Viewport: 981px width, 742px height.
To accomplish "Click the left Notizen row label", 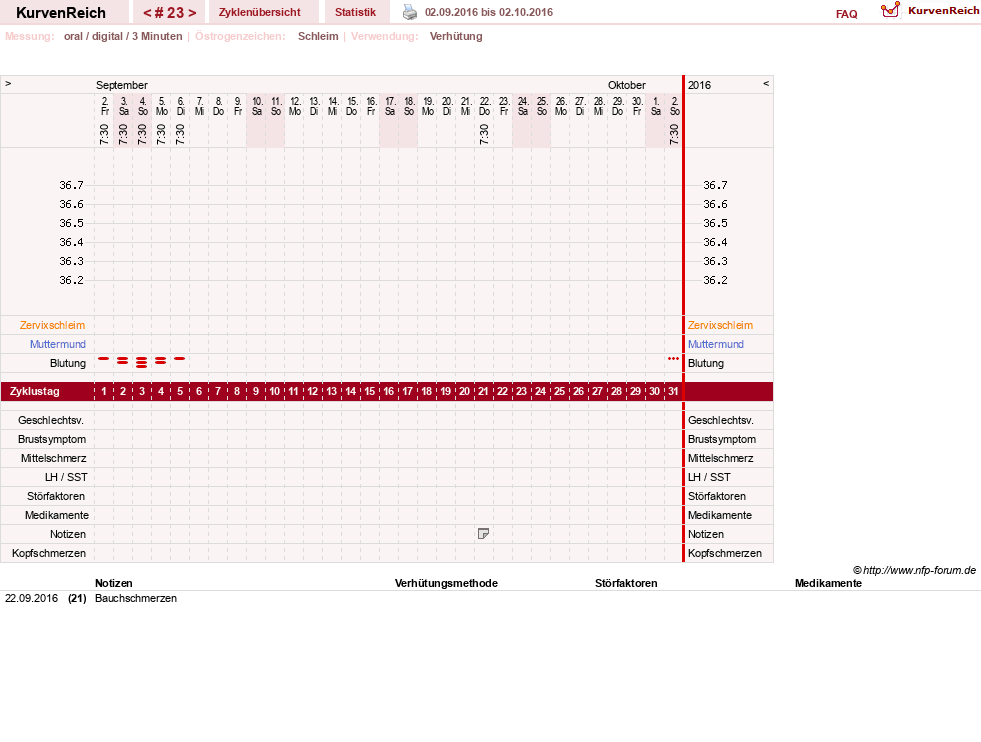I will pyautogui.click(x=68, y=534).
